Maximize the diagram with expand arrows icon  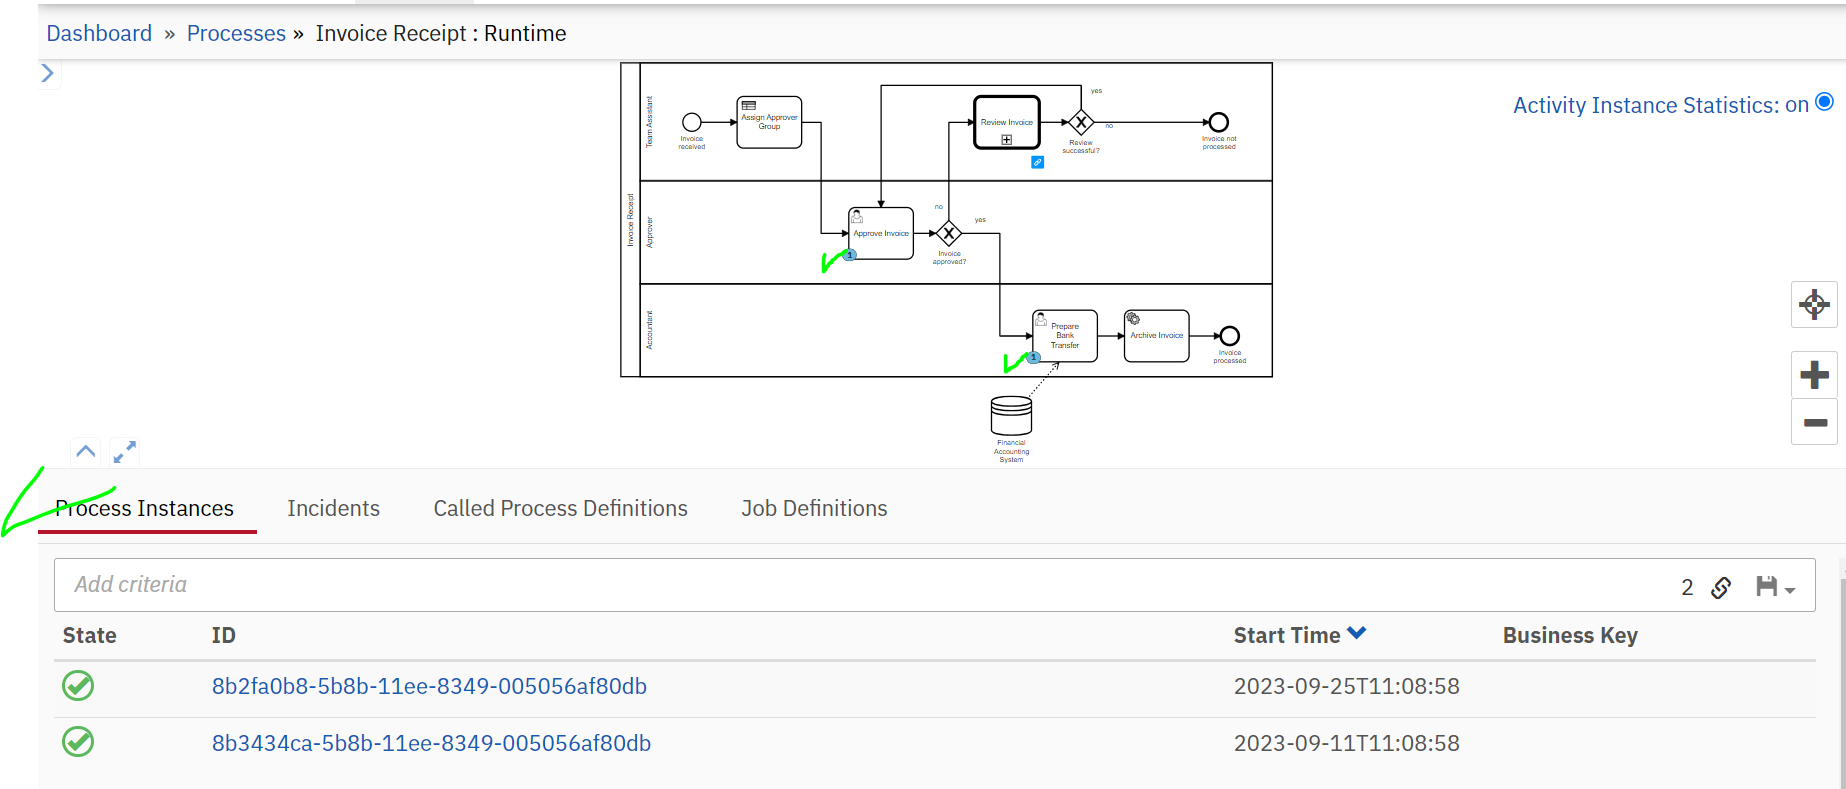coord(124,452)
